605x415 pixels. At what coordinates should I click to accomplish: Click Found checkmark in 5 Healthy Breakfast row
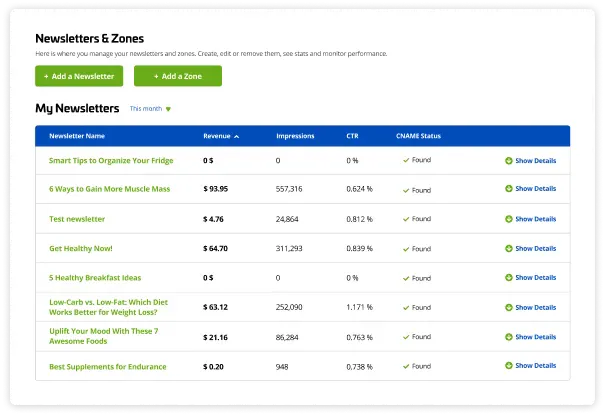[406, 278]
